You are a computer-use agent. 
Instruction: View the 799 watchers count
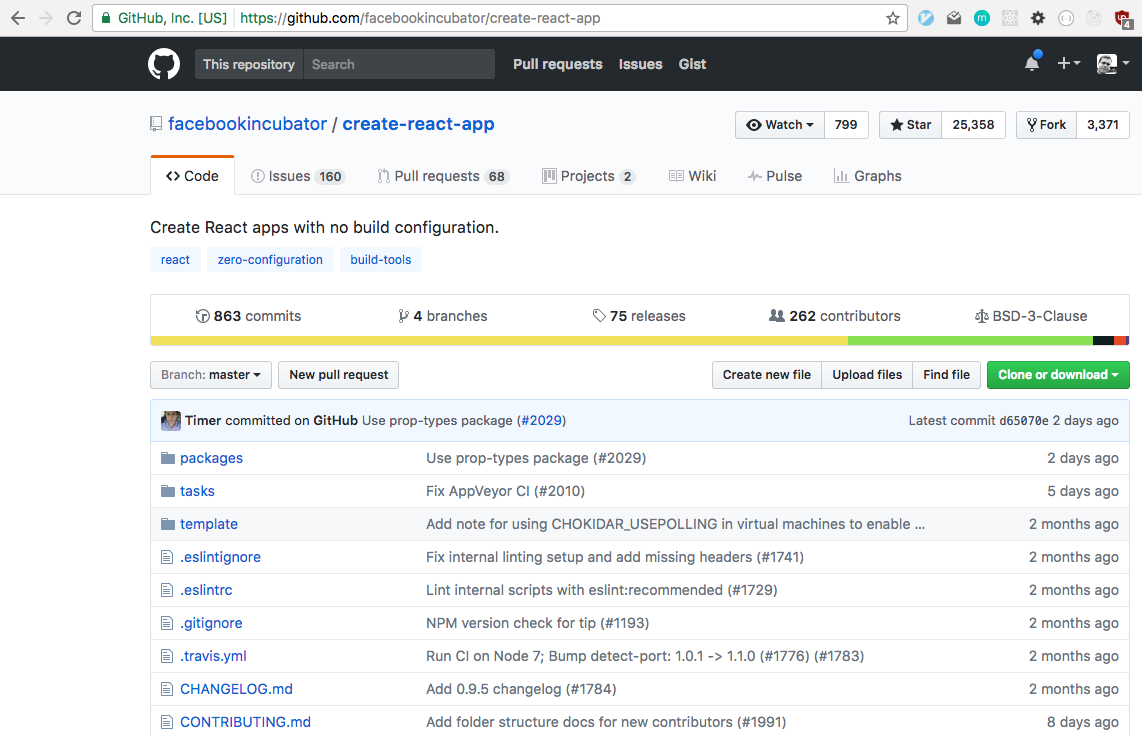pos(846,124)
